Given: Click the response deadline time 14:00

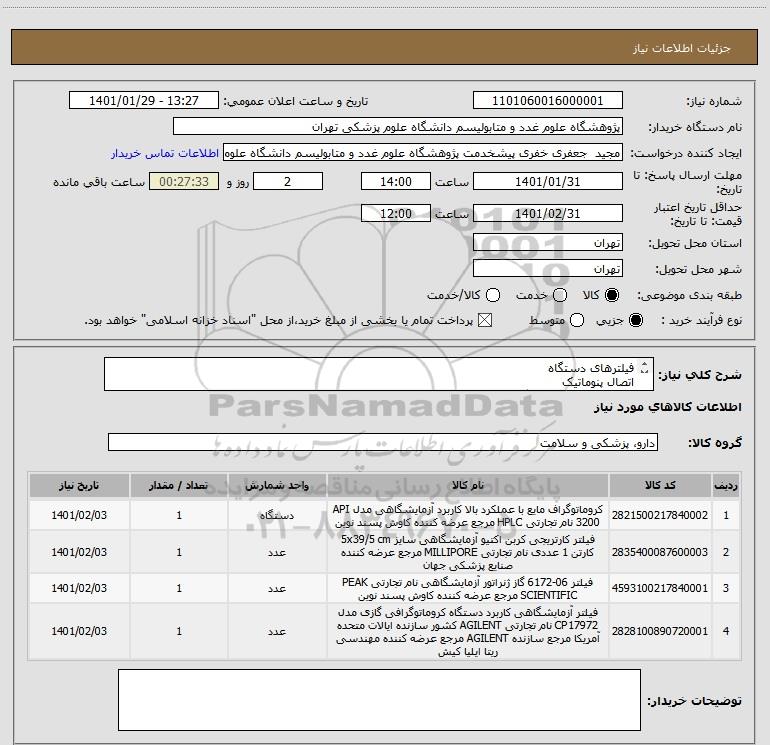Looking at the screenshot, I should 396,181.
